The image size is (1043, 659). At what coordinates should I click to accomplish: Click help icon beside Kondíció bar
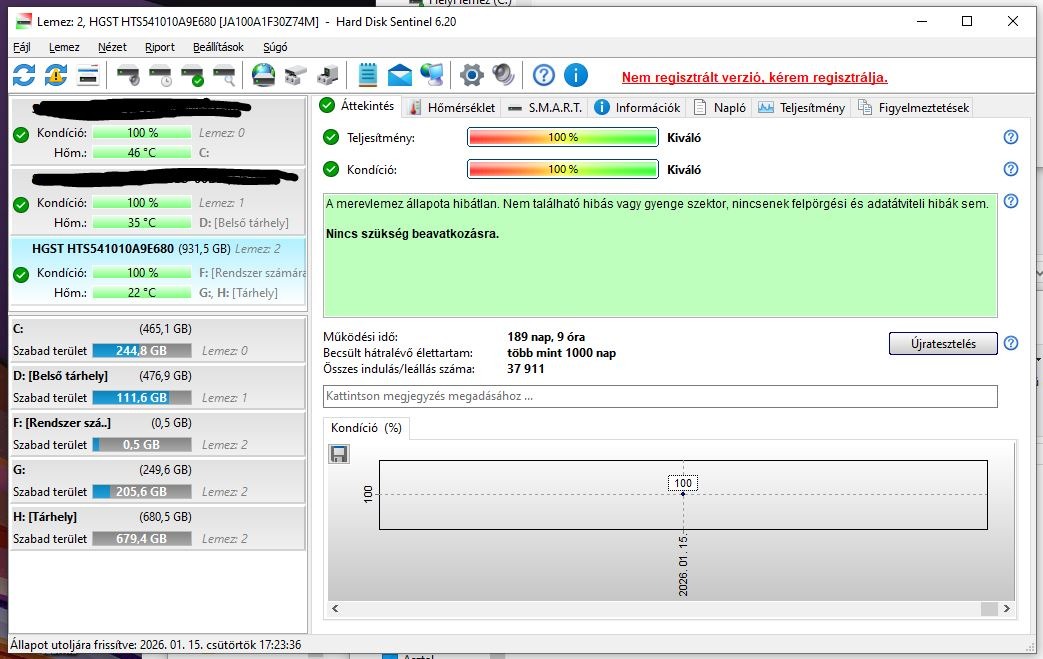[x=1010, y=169]
